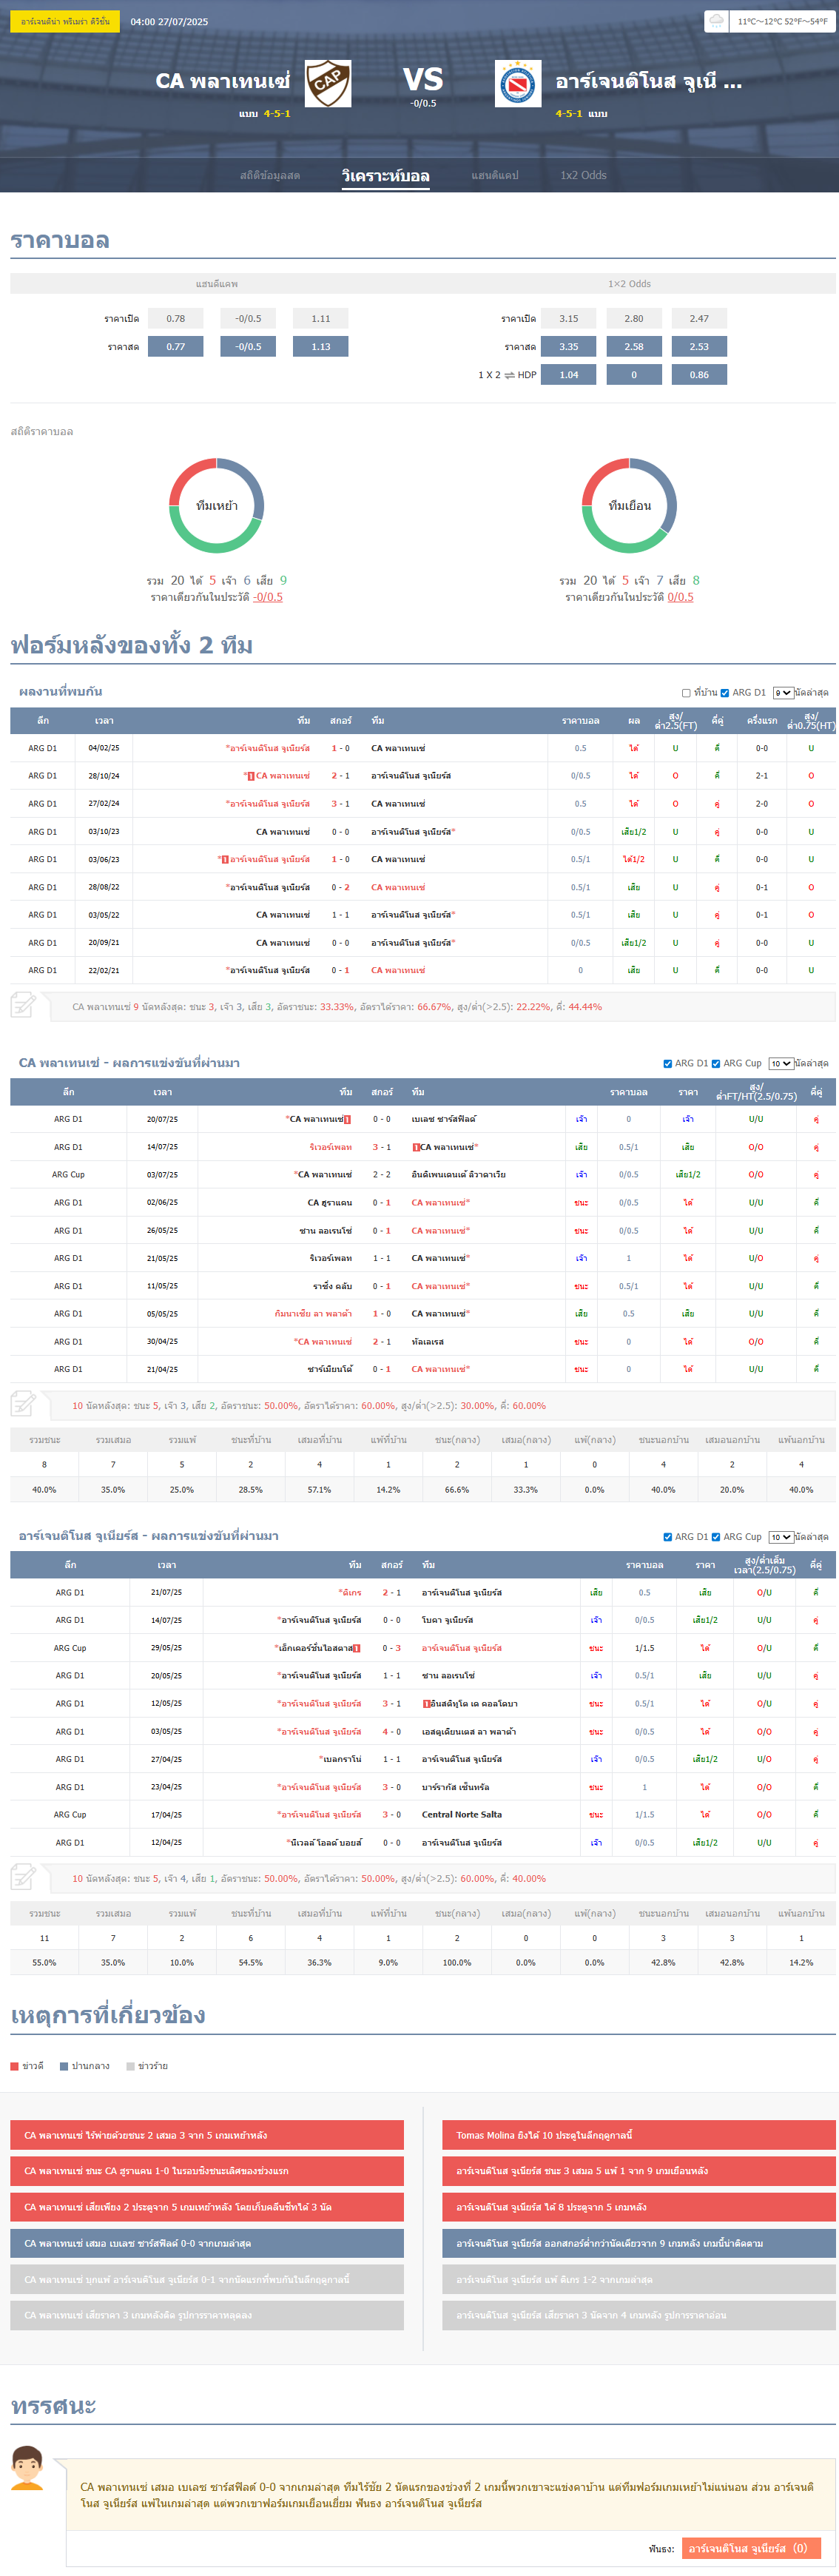Uncheck ARG D1 in the อาร์เจนติโนส จูเนียร์ส results filter
The image size is (839, 2576).
668,1536
